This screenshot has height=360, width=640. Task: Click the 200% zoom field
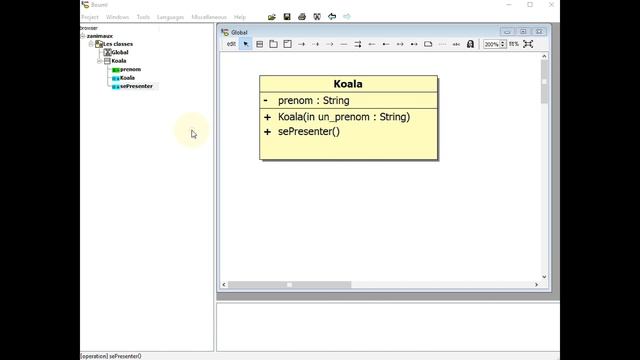pyautogui.click(x=491, y=44)
